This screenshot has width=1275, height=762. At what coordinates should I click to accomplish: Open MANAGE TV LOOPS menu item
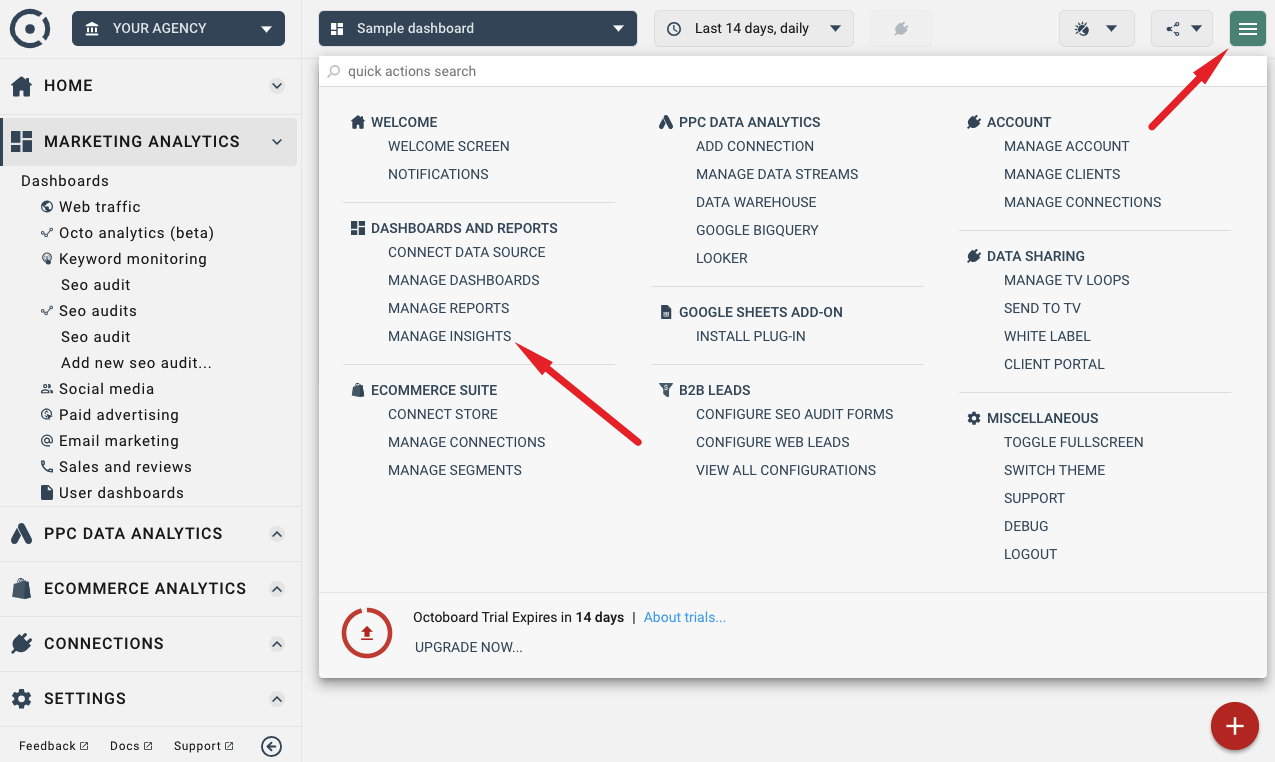(x=1067, y=280)
